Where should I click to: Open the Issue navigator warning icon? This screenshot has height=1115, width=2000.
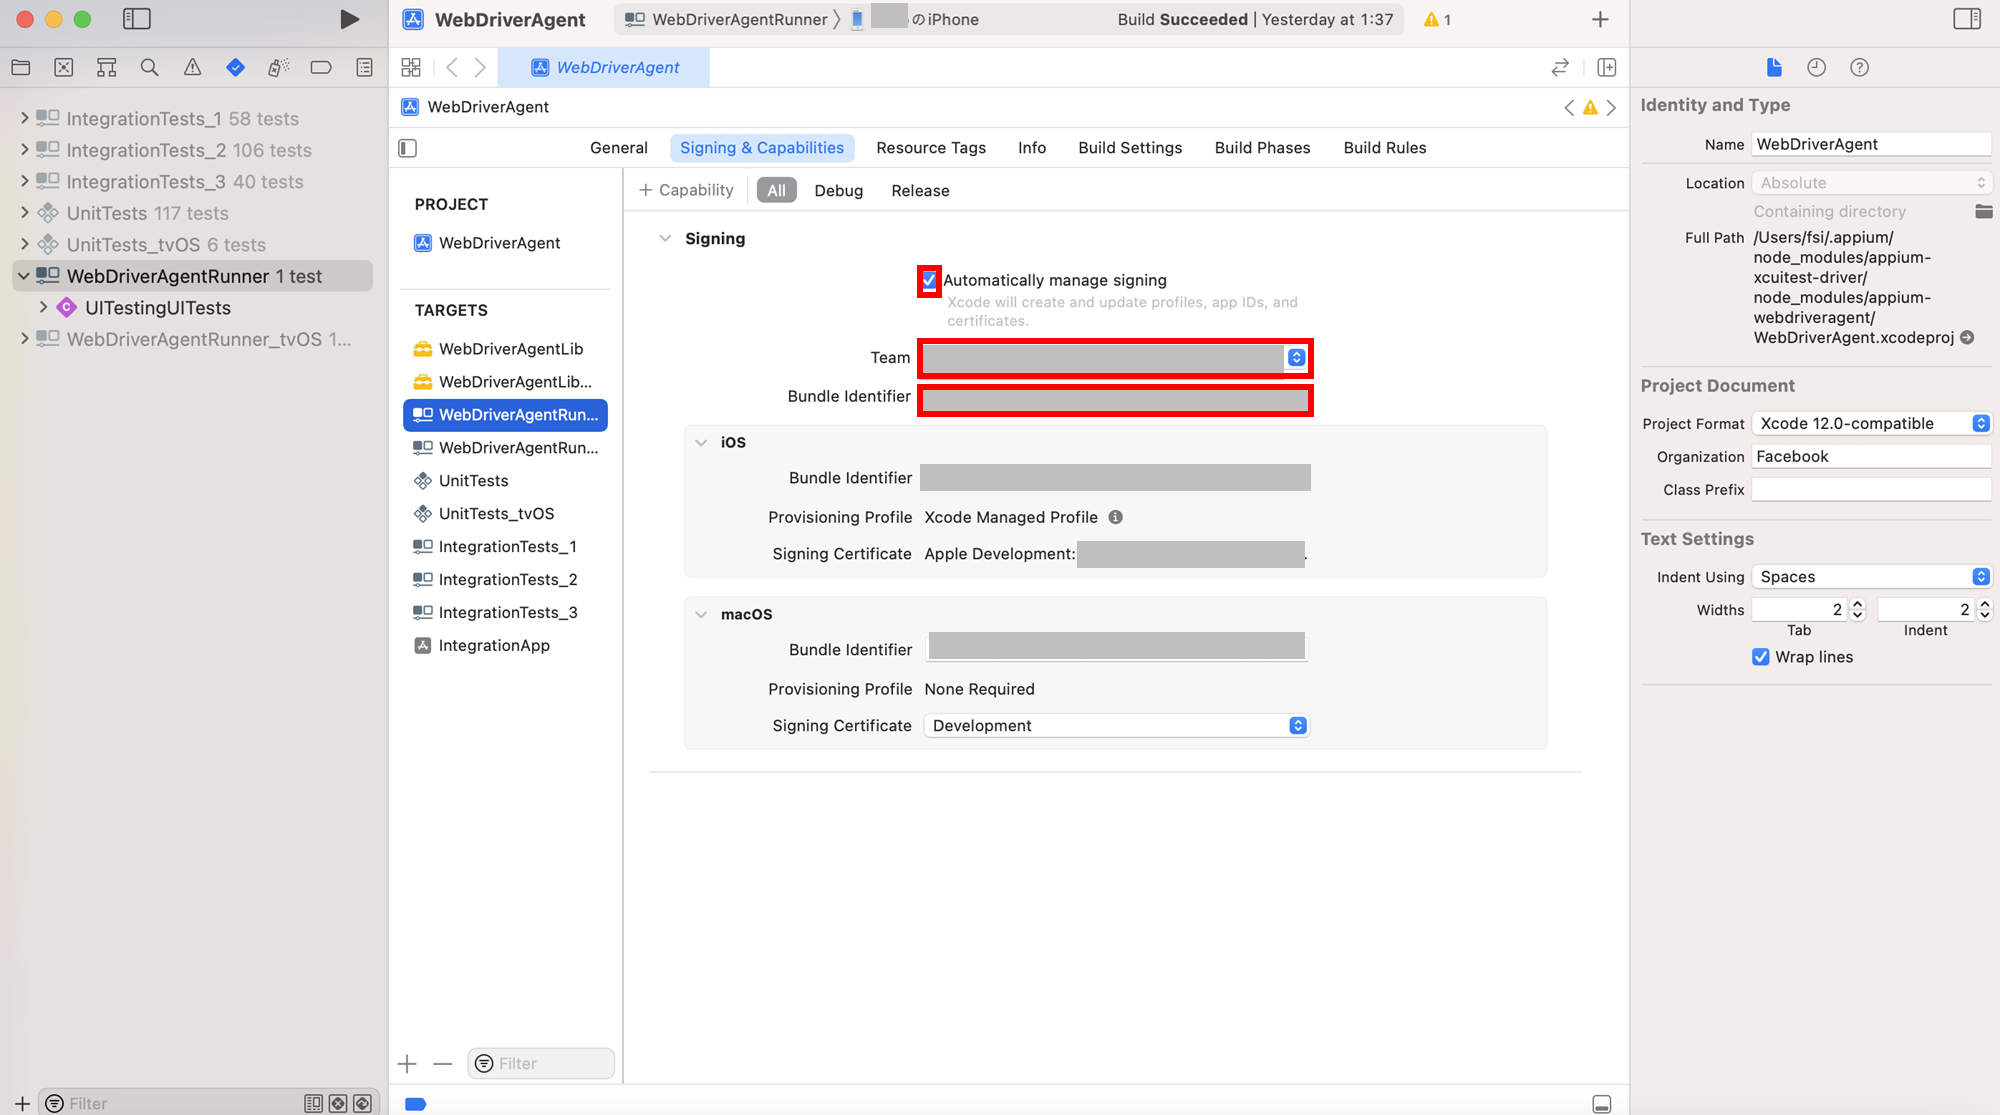tap(192, 67)
